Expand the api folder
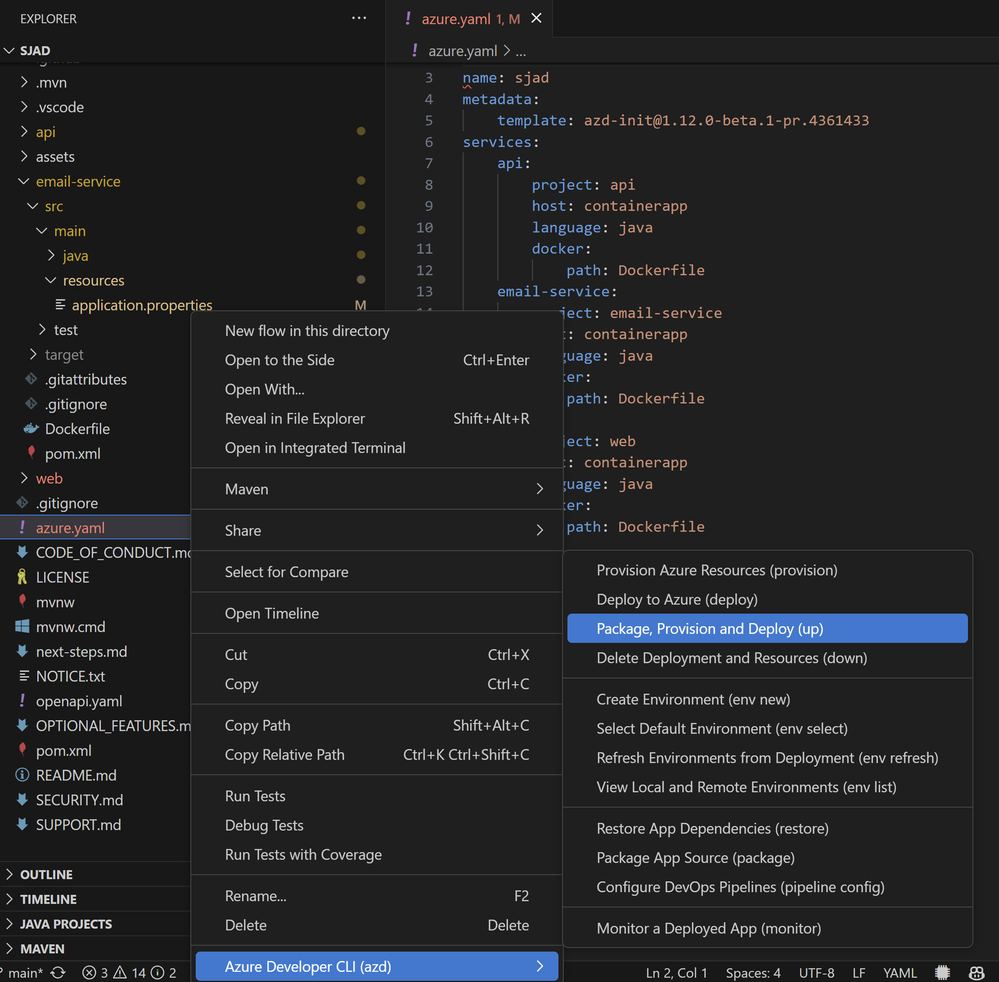This screenshot has width=999, height=982. pyautogui.click(x=45, y=132)
